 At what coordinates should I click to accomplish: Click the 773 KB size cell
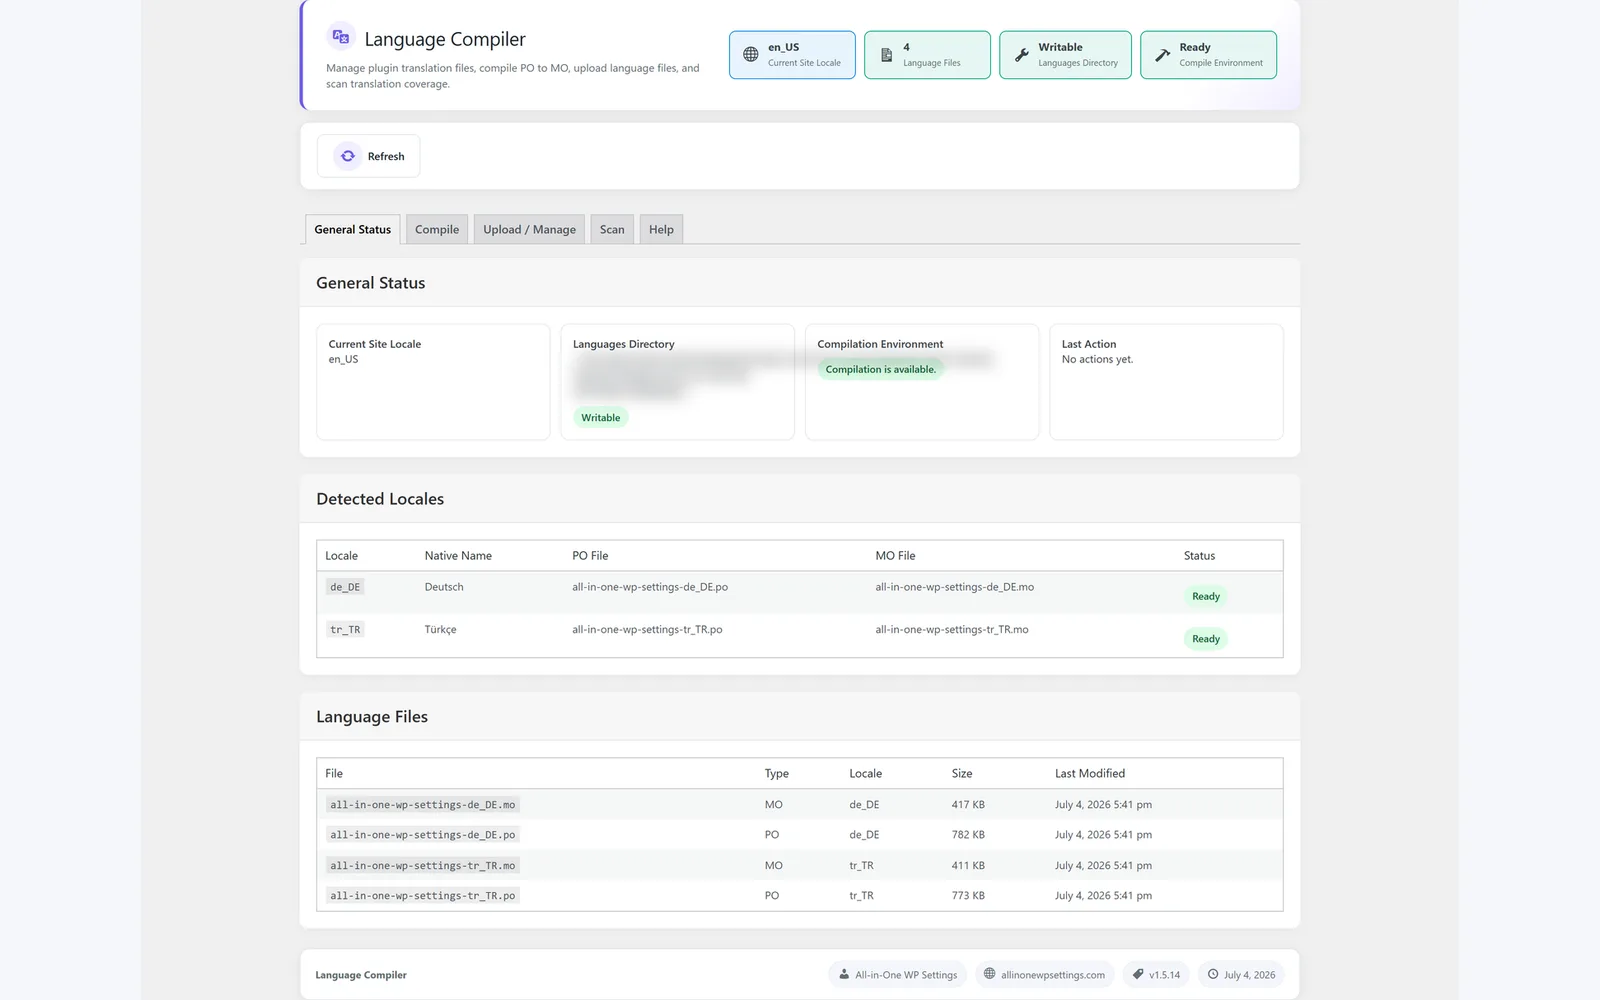tap(968, 896)
